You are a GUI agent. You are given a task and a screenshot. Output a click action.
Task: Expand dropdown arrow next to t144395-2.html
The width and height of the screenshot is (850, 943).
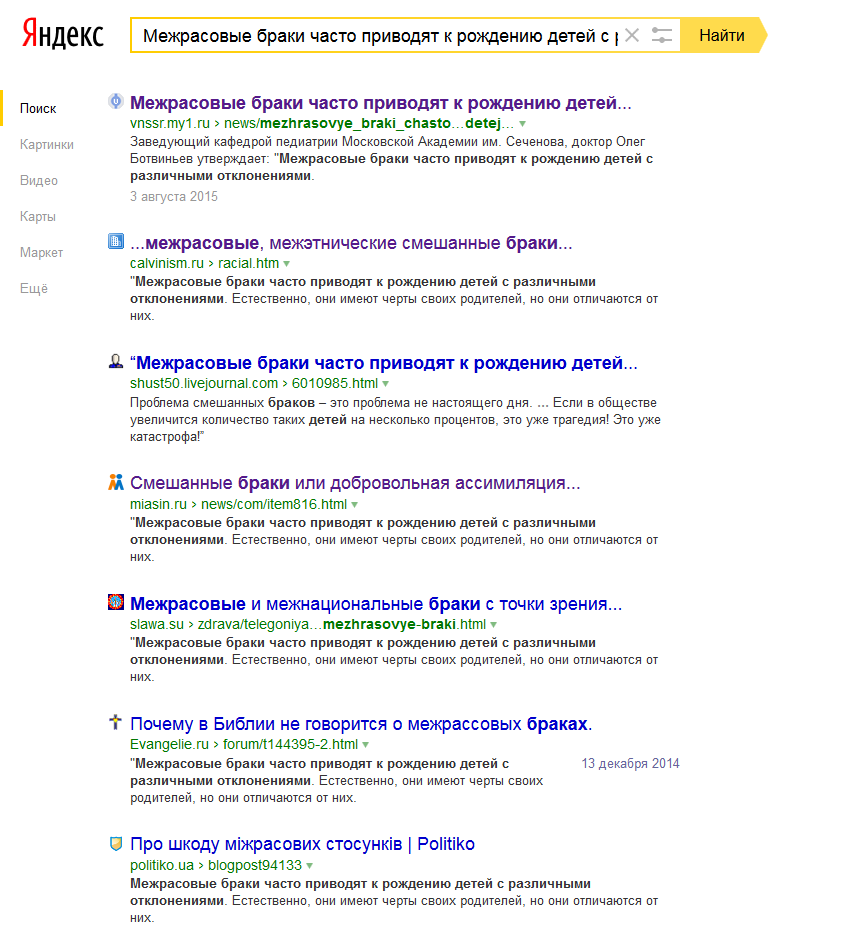365,745
